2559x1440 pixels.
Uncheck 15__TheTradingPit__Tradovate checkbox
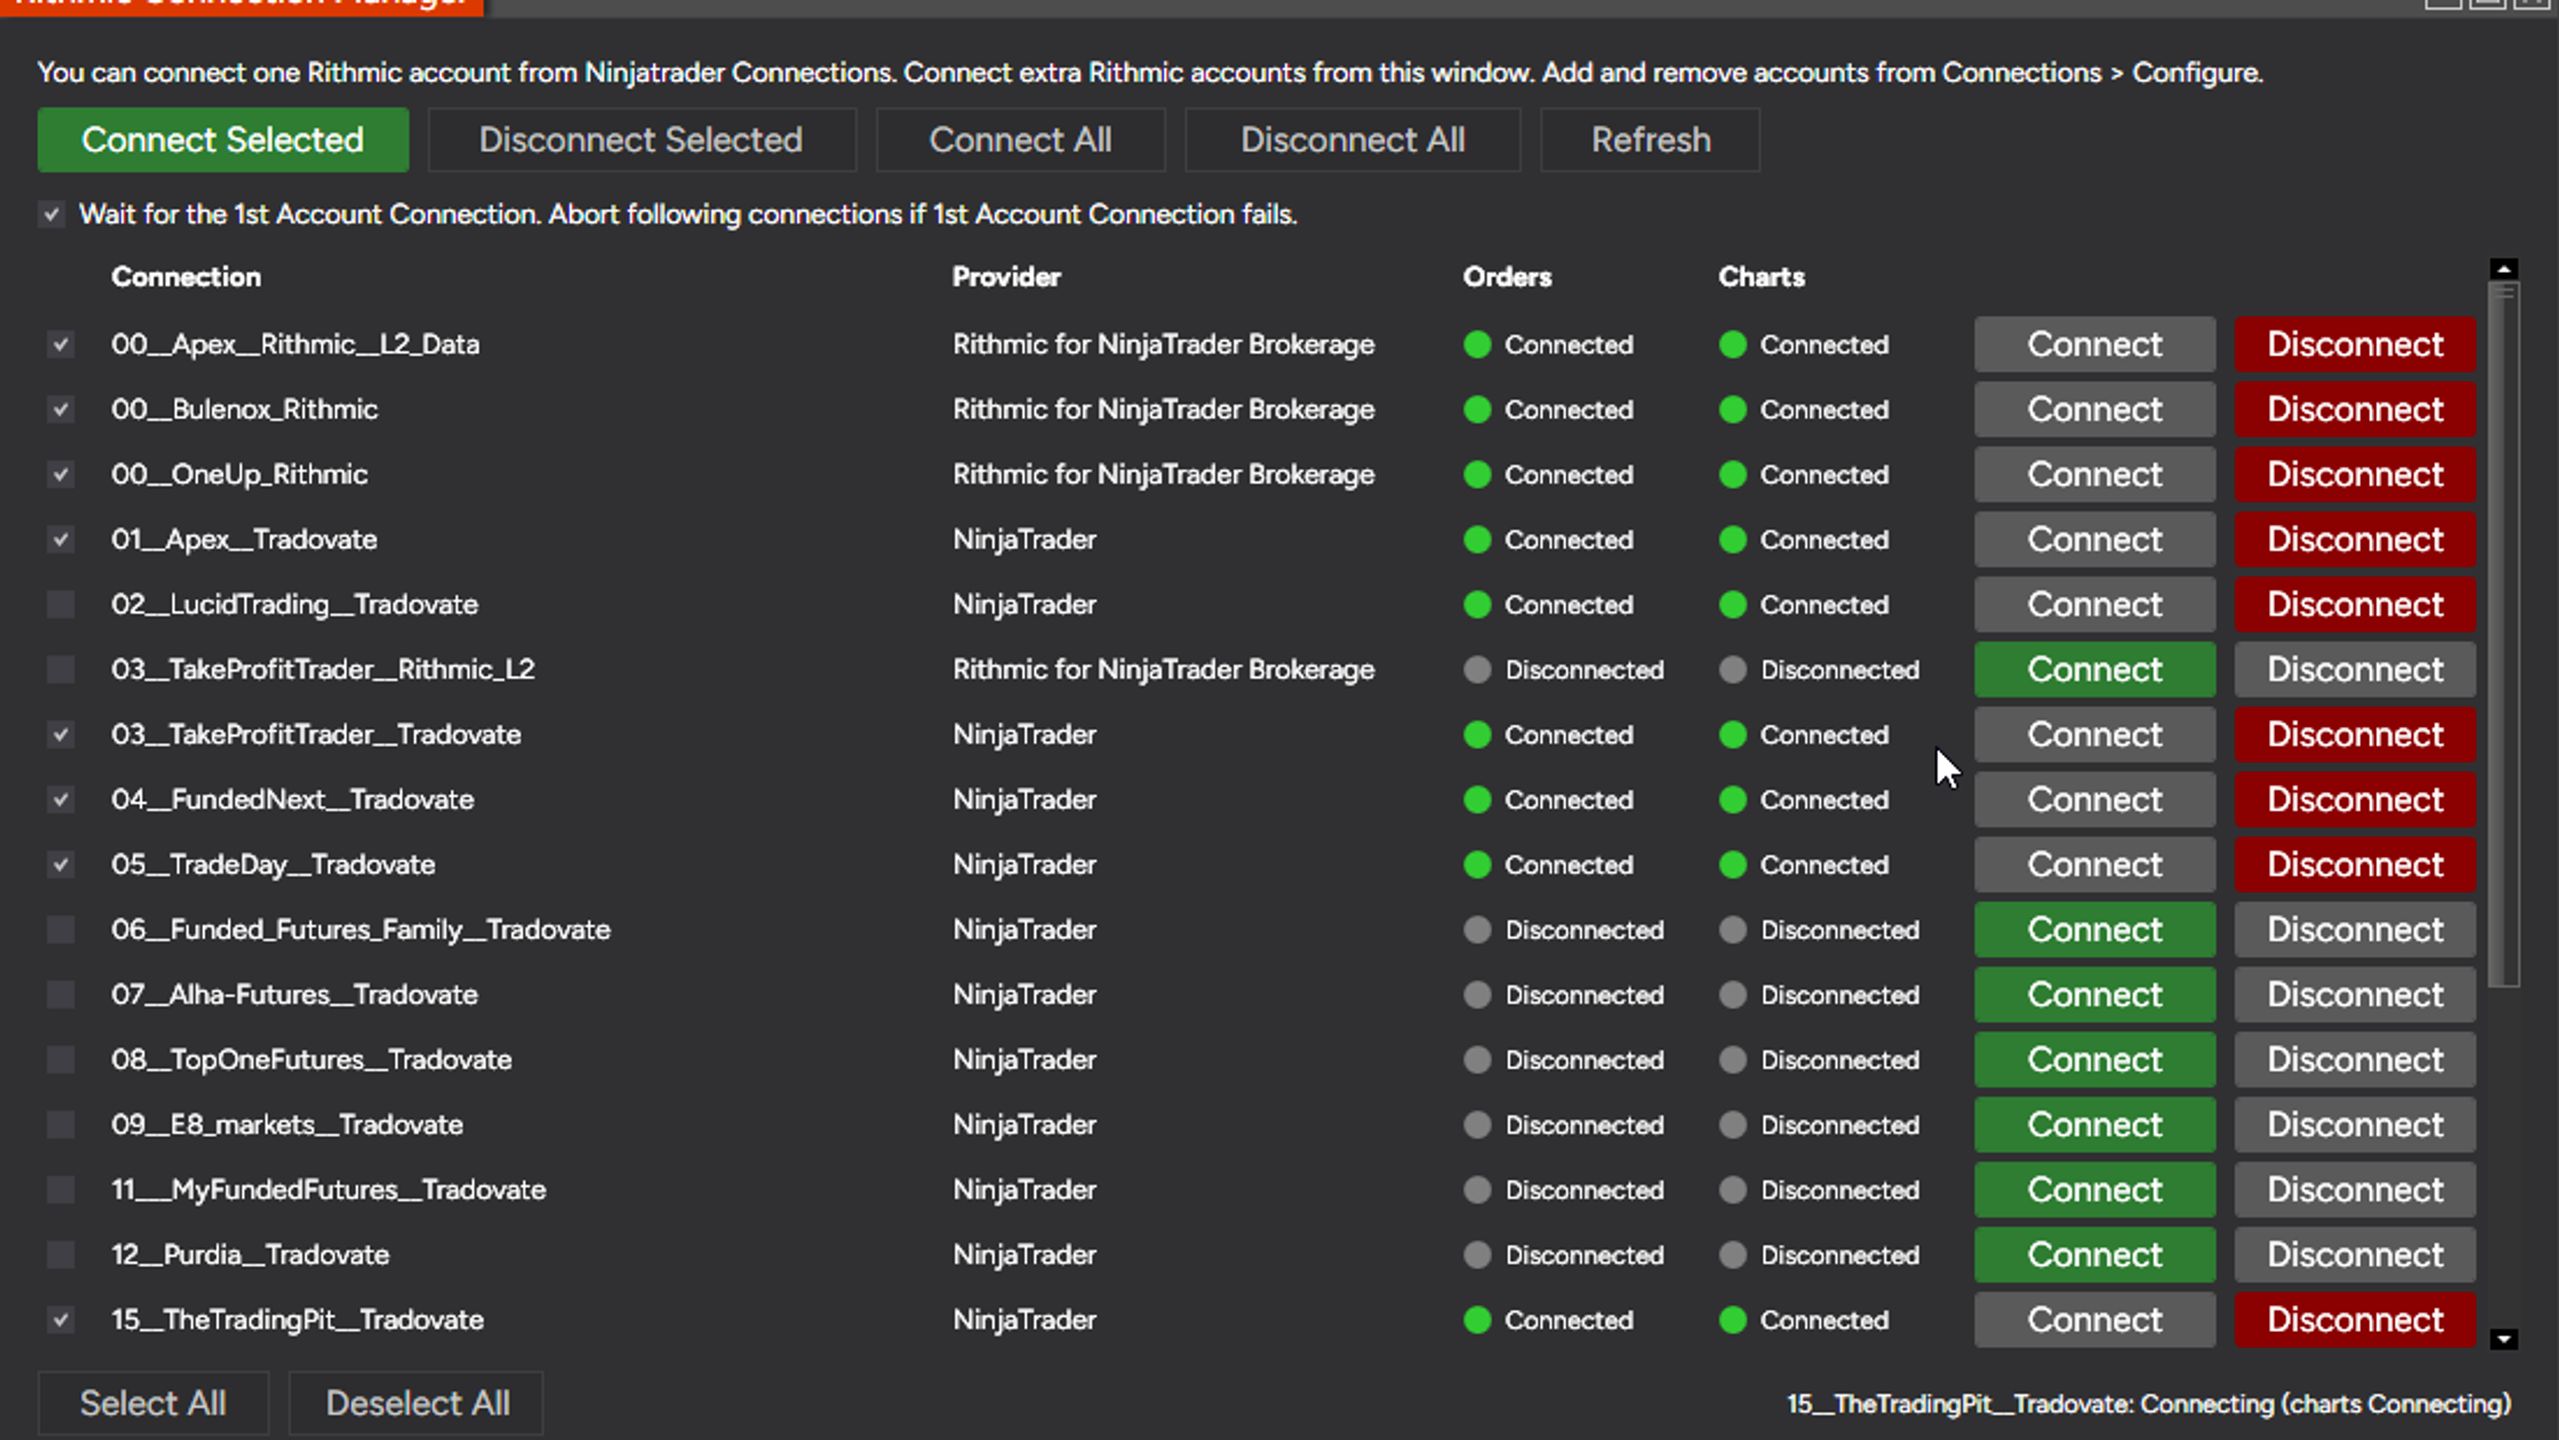coord(60,1319)
